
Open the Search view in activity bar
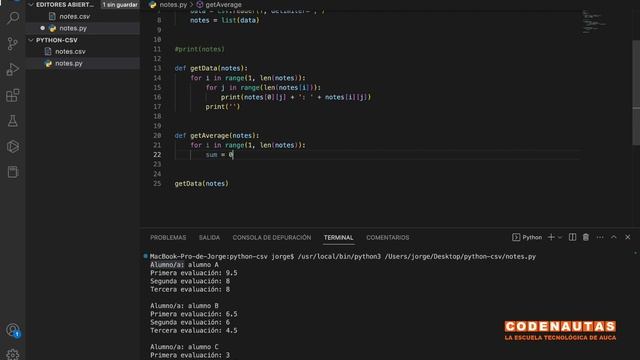tap(13, 18)
